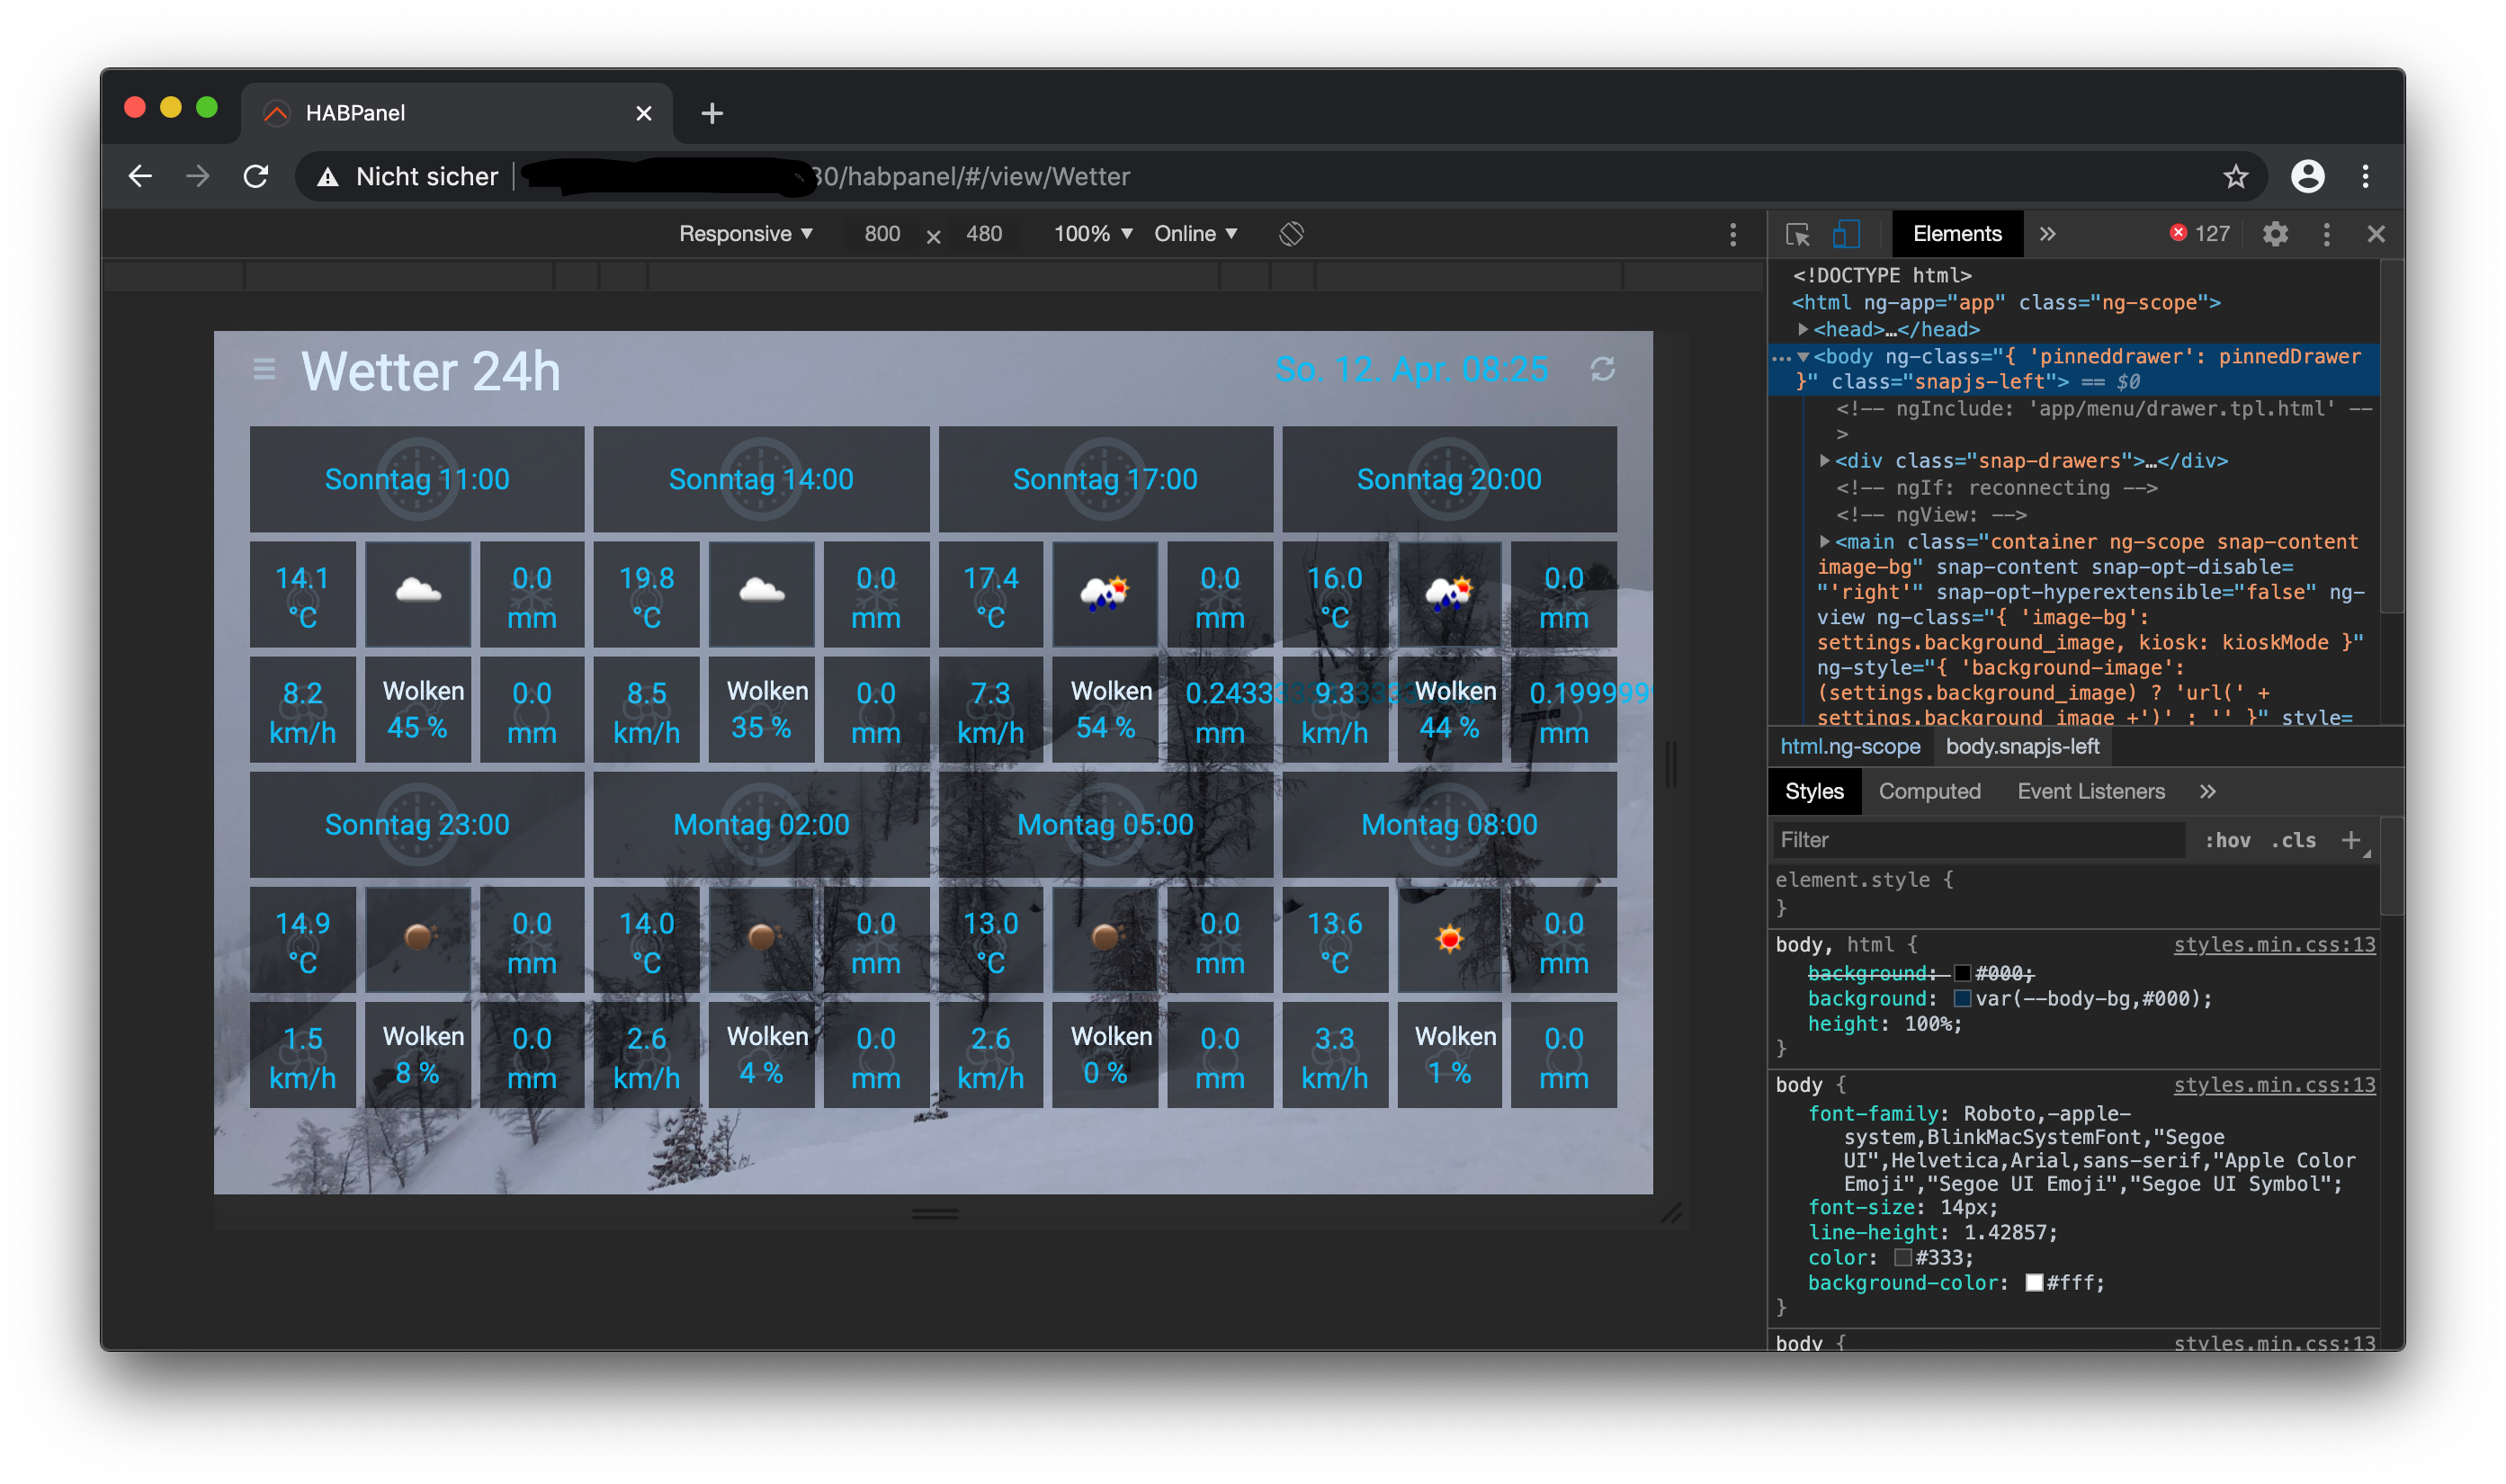Open DevTools settings gear
2506x1484 pixels.
(2275, 234)
